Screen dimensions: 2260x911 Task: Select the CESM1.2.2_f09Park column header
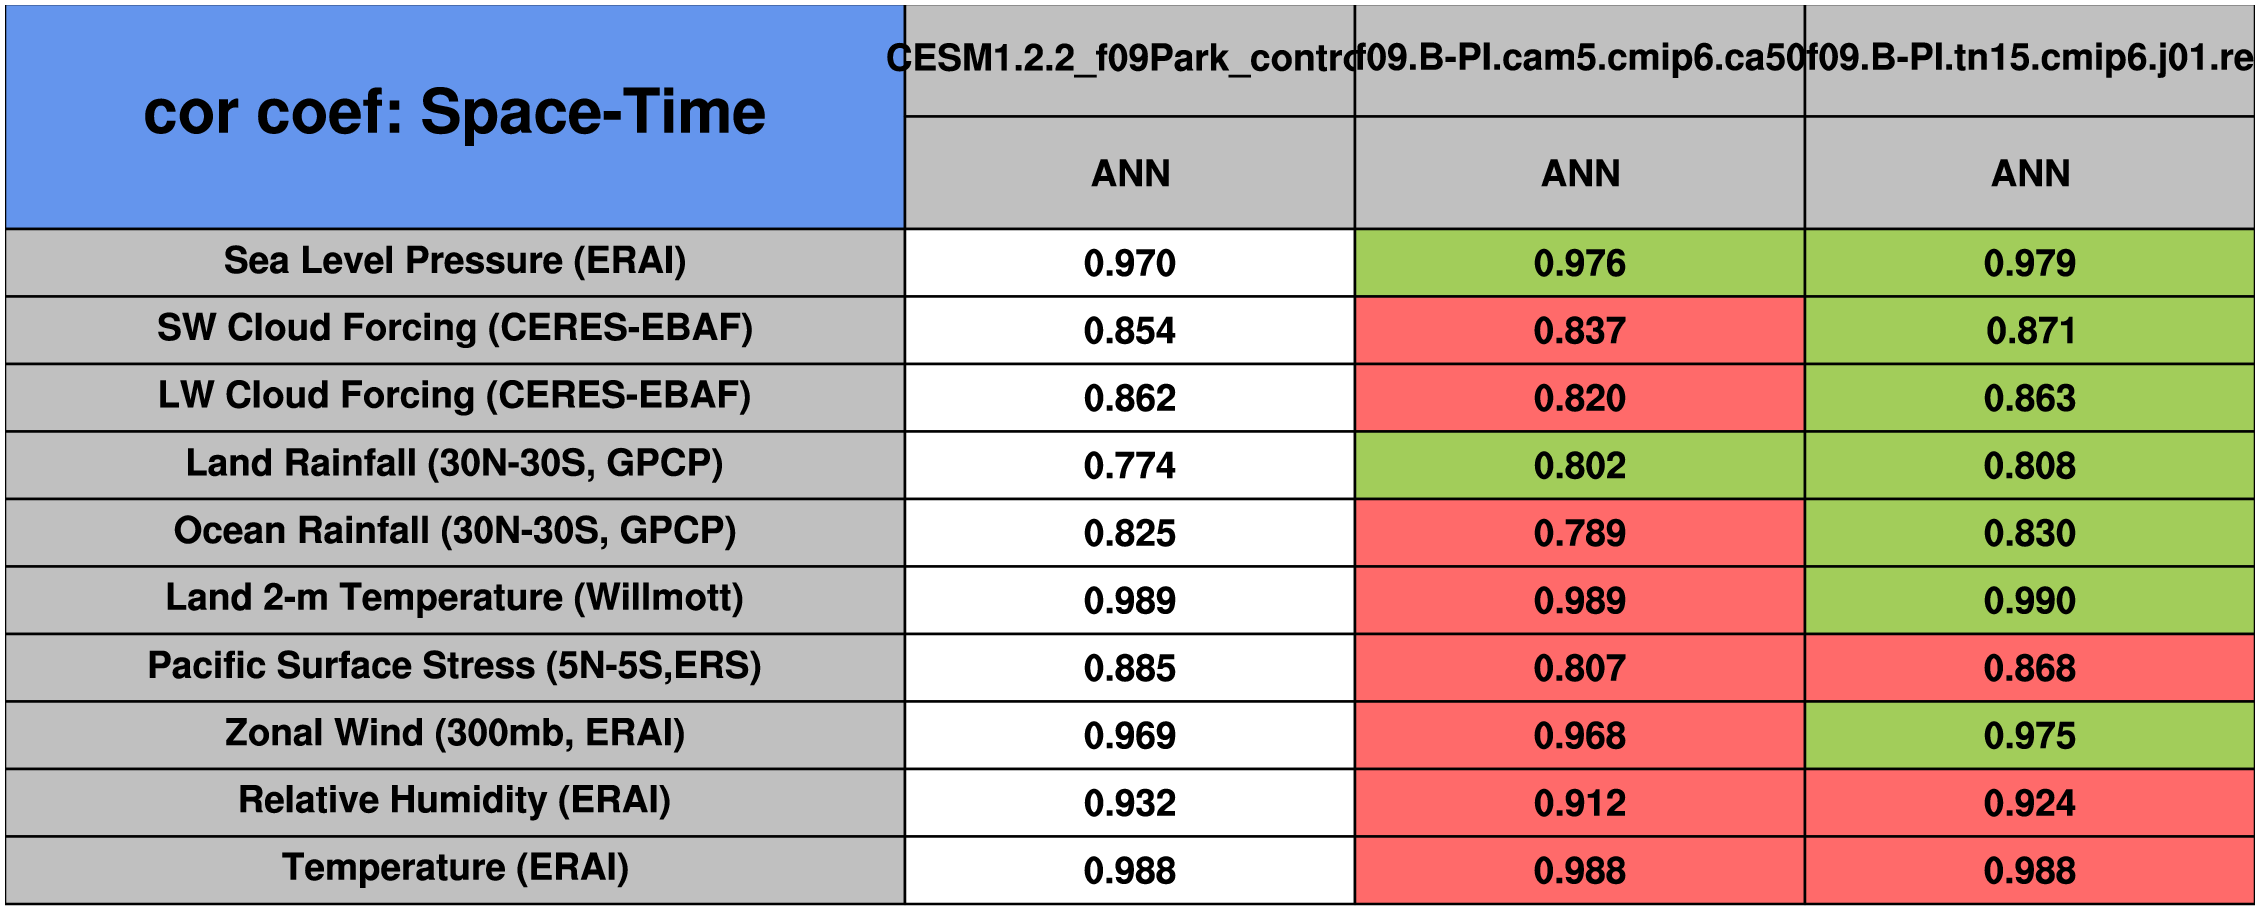(x=1129, y=59)
